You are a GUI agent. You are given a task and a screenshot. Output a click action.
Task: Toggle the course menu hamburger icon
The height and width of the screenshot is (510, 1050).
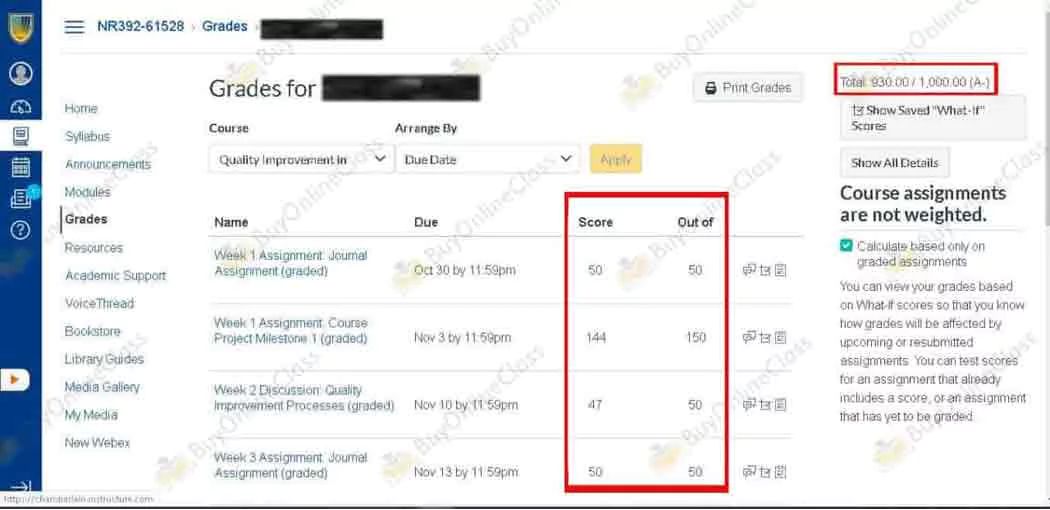[74, 27]
